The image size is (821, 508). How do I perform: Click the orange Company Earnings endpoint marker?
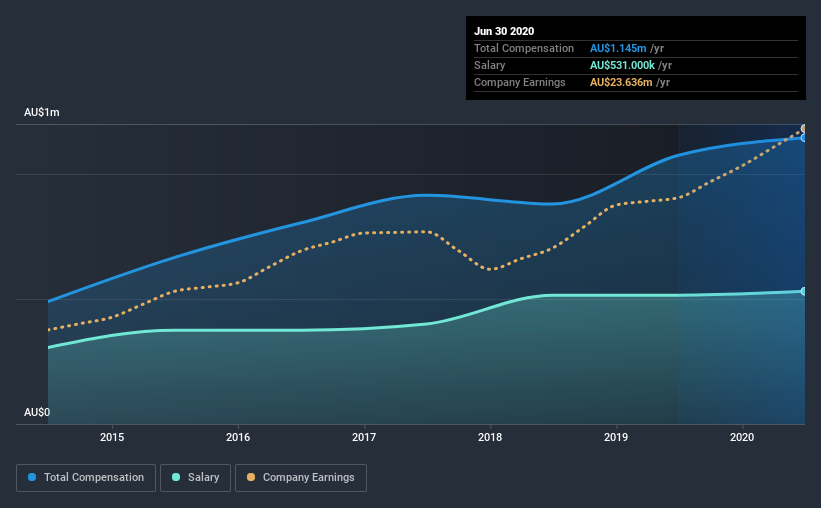click(803, 128)
